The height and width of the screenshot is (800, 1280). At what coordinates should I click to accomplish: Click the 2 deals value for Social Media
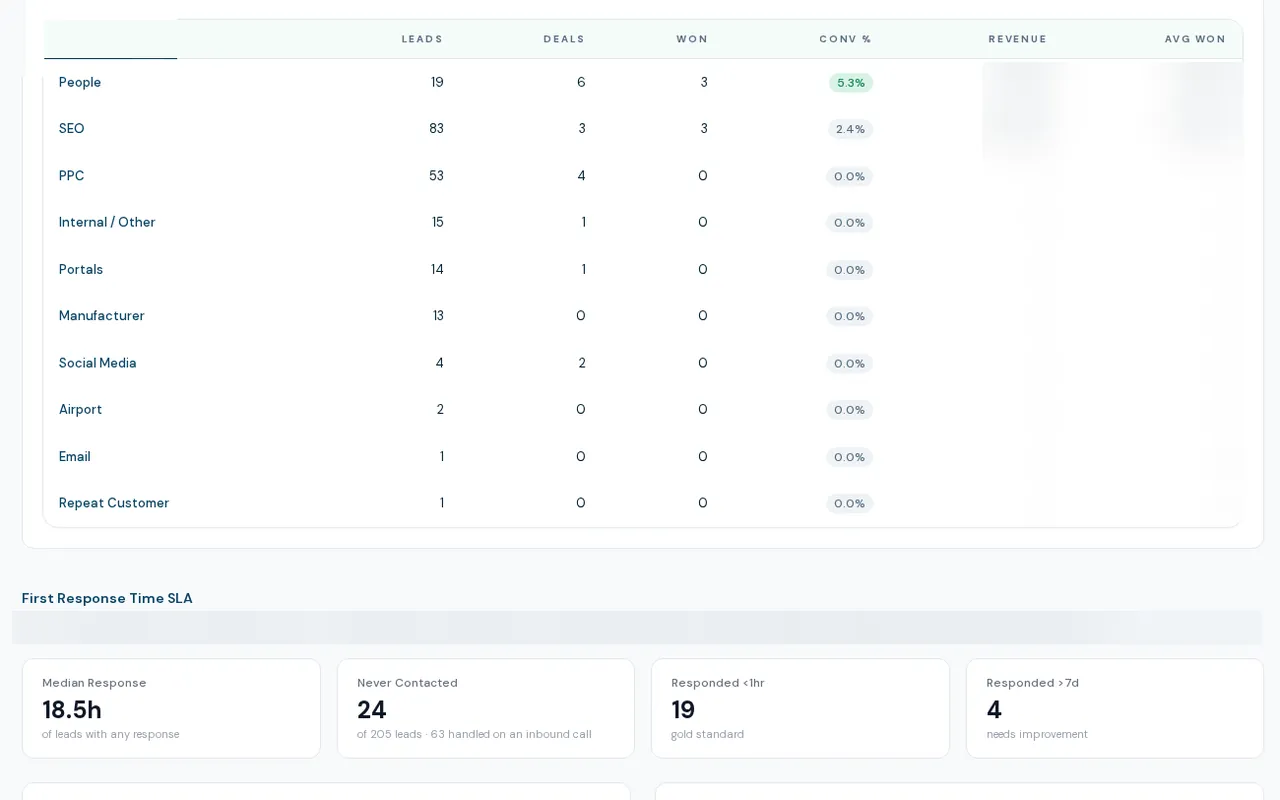[582, 363]
